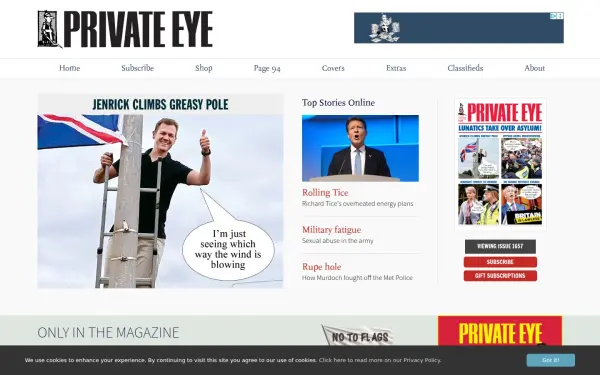Visit the Classifieds page
The height and width of the screenshot is (375, 600).
[x=465, y=68]
